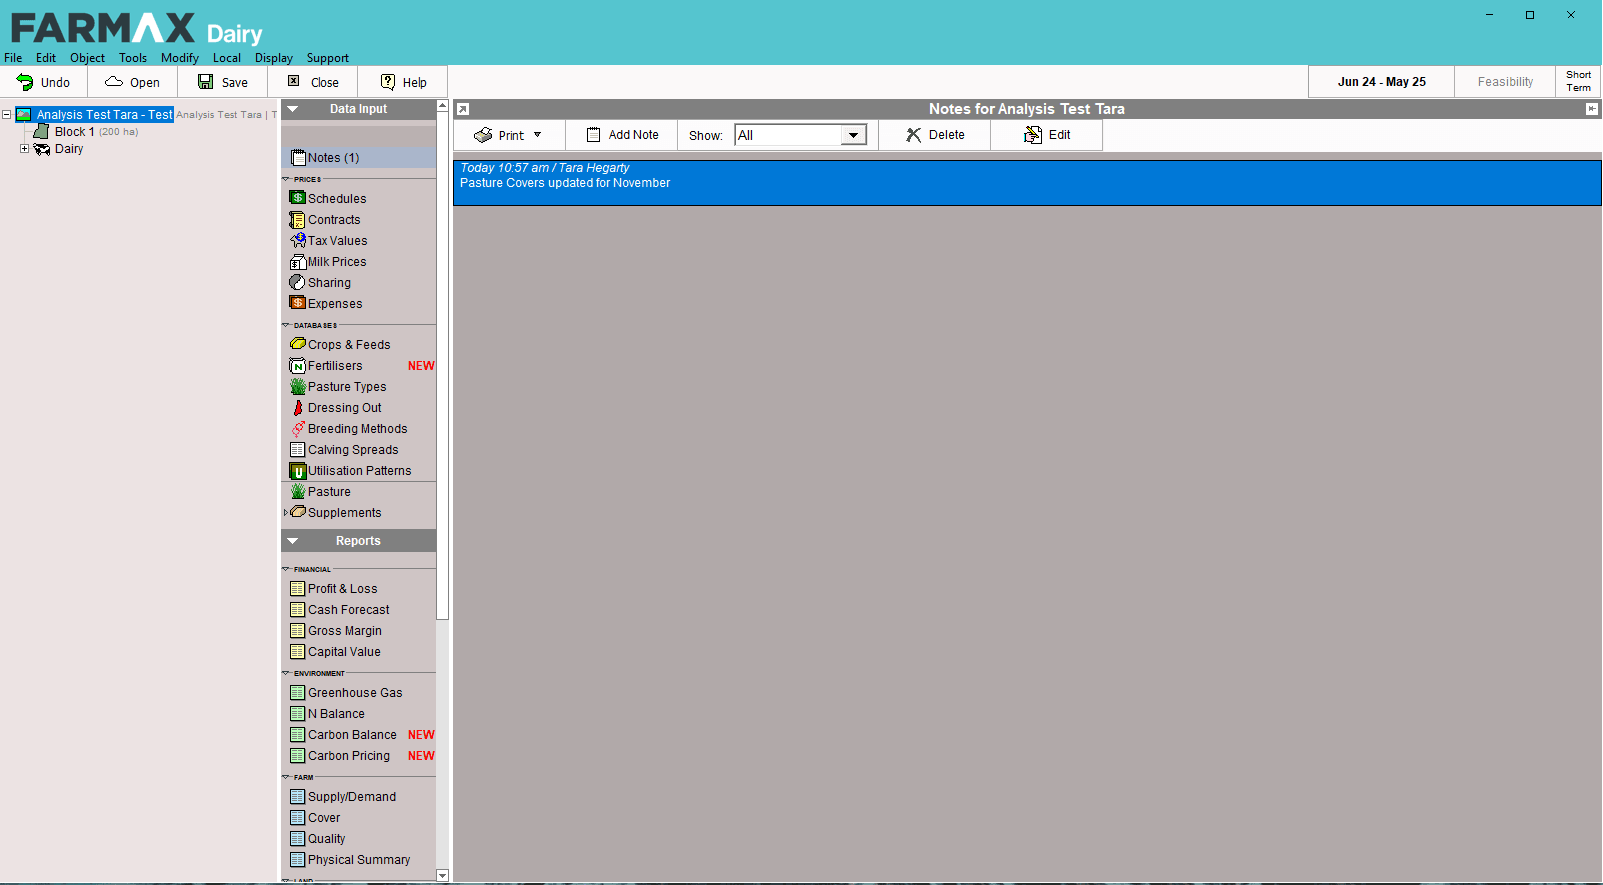This screenshot has width=1603, height=885.
Task: Click scroll down arrow in side panel
Action: (442, 875)
